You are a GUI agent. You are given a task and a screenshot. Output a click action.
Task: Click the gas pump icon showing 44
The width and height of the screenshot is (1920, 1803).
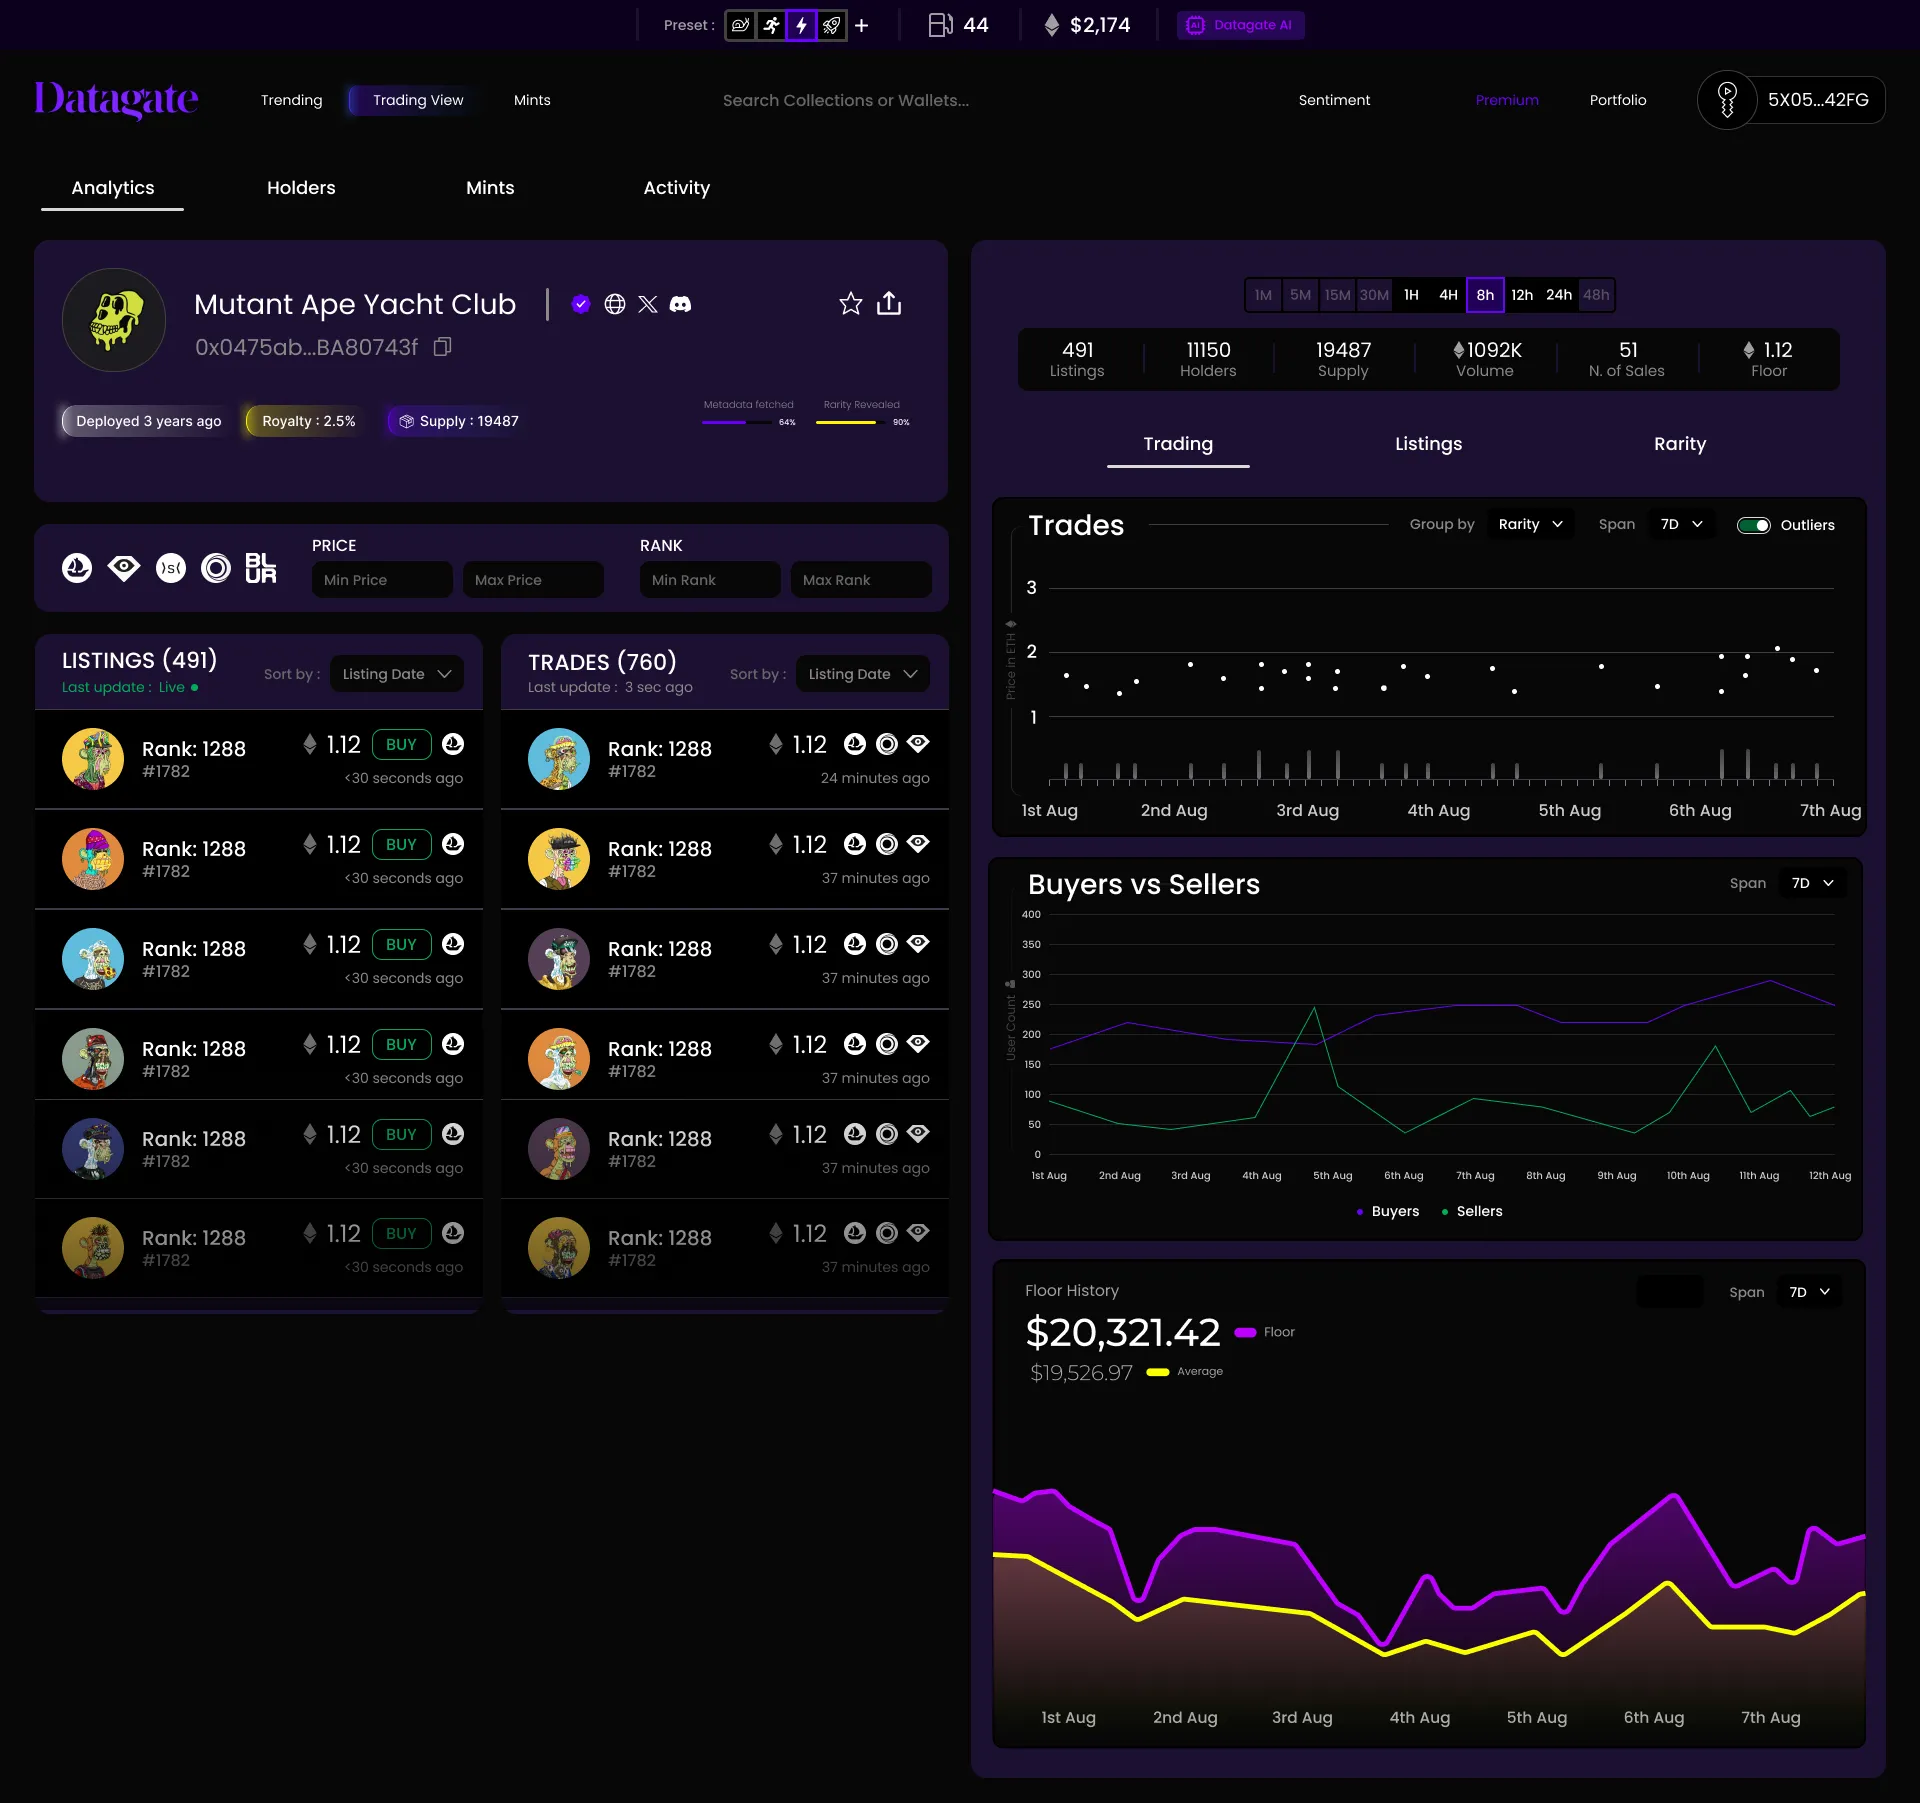(940, 25)
